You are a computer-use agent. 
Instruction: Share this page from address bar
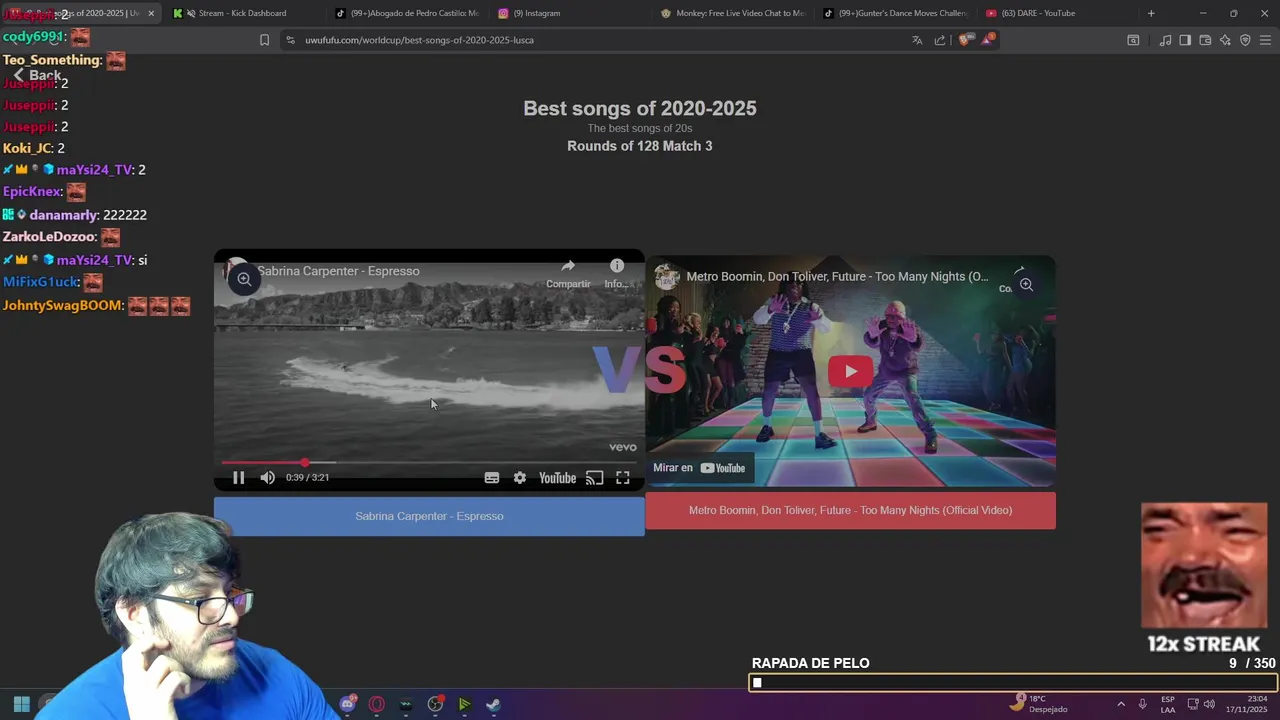click(940, 40)
